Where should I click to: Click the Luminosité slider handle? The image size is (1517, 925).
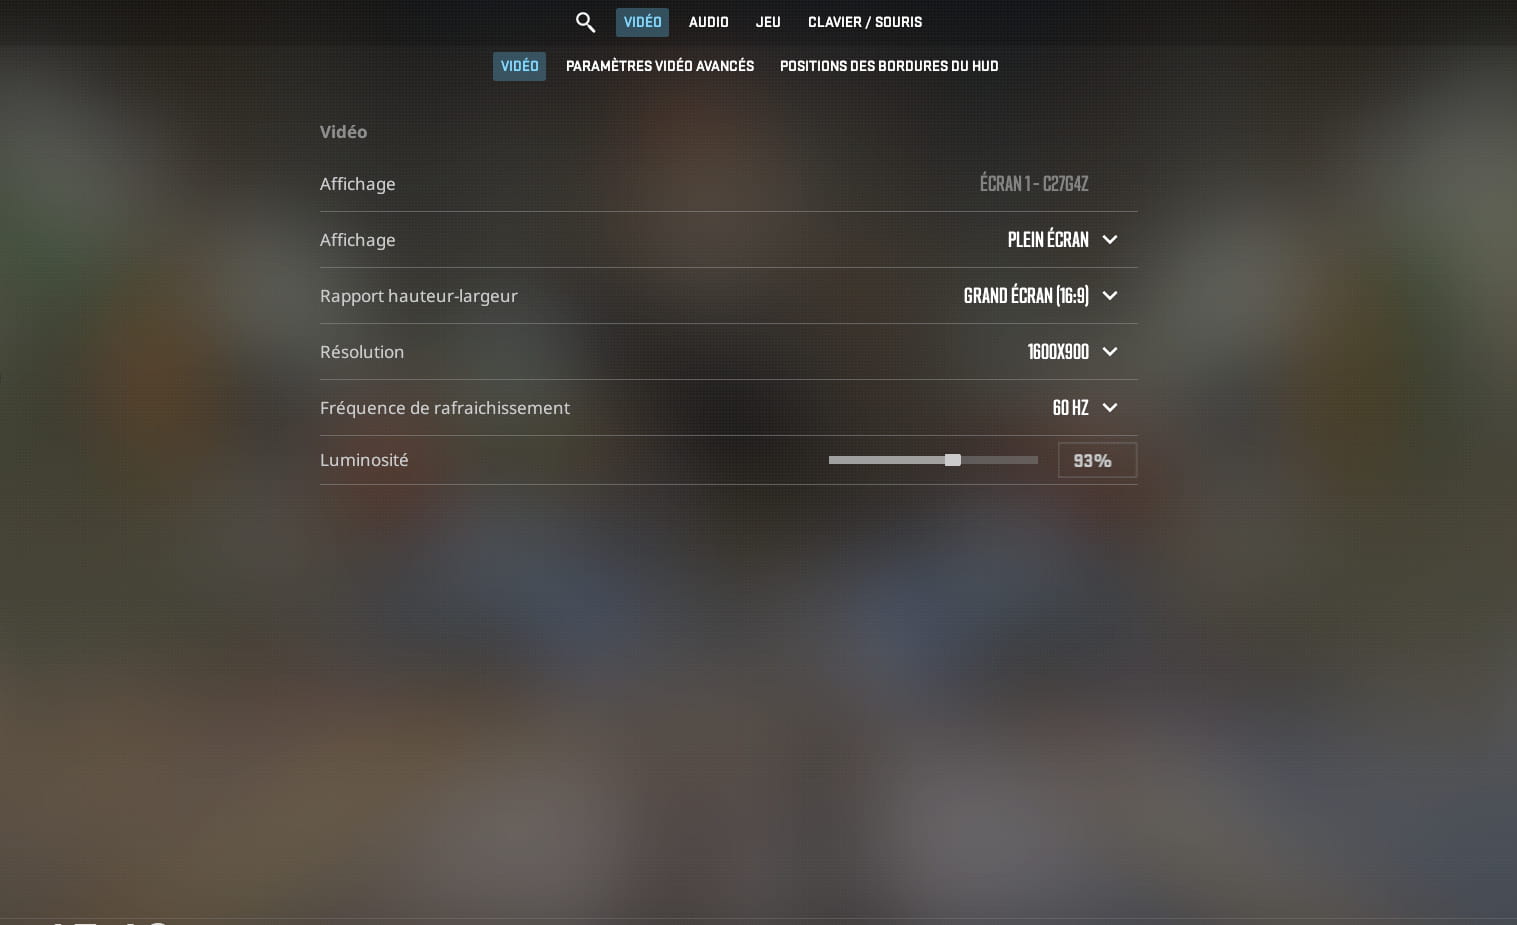(953, 460)
